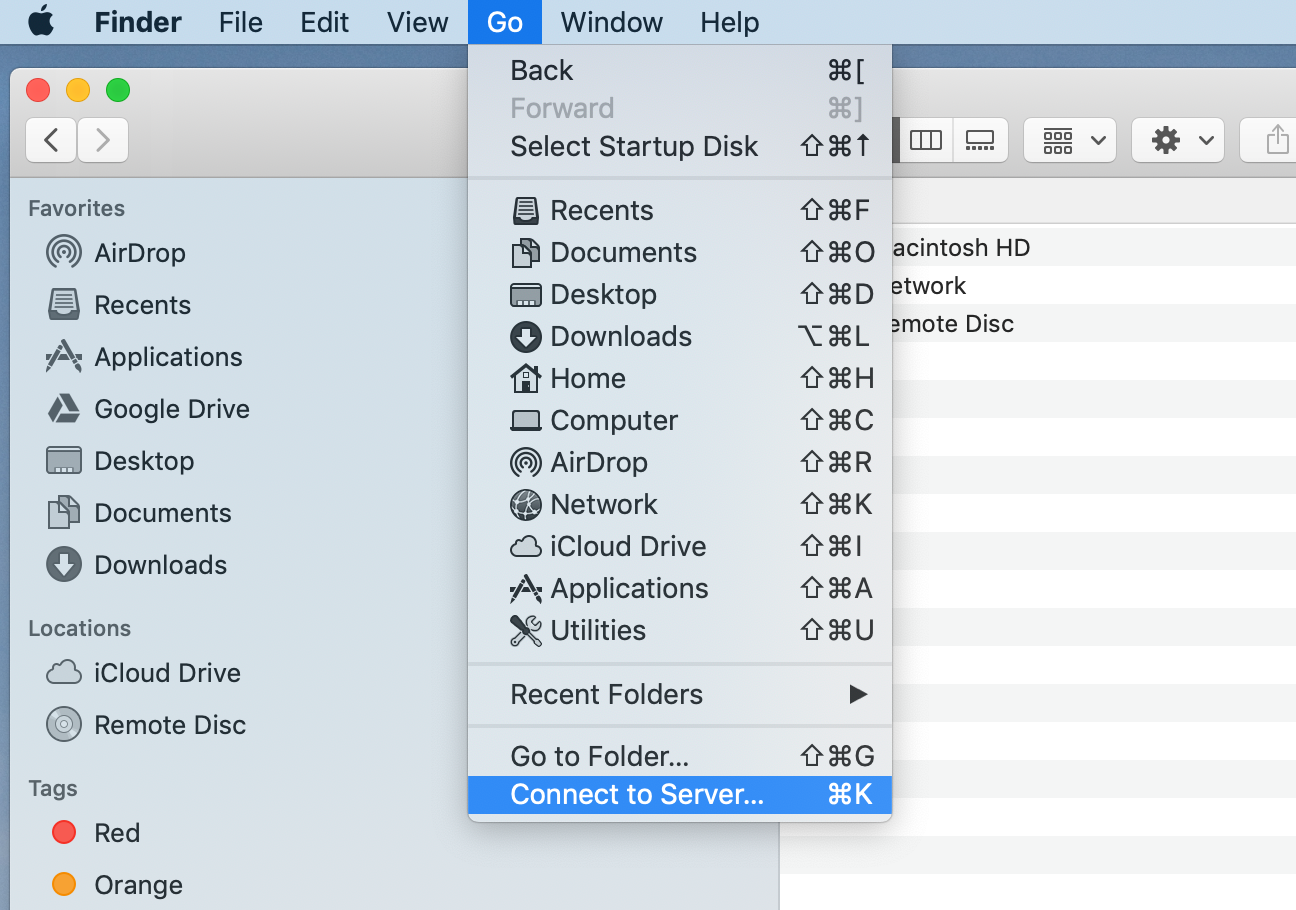Click the Network globe icon in the Go menu

[526, 504]
